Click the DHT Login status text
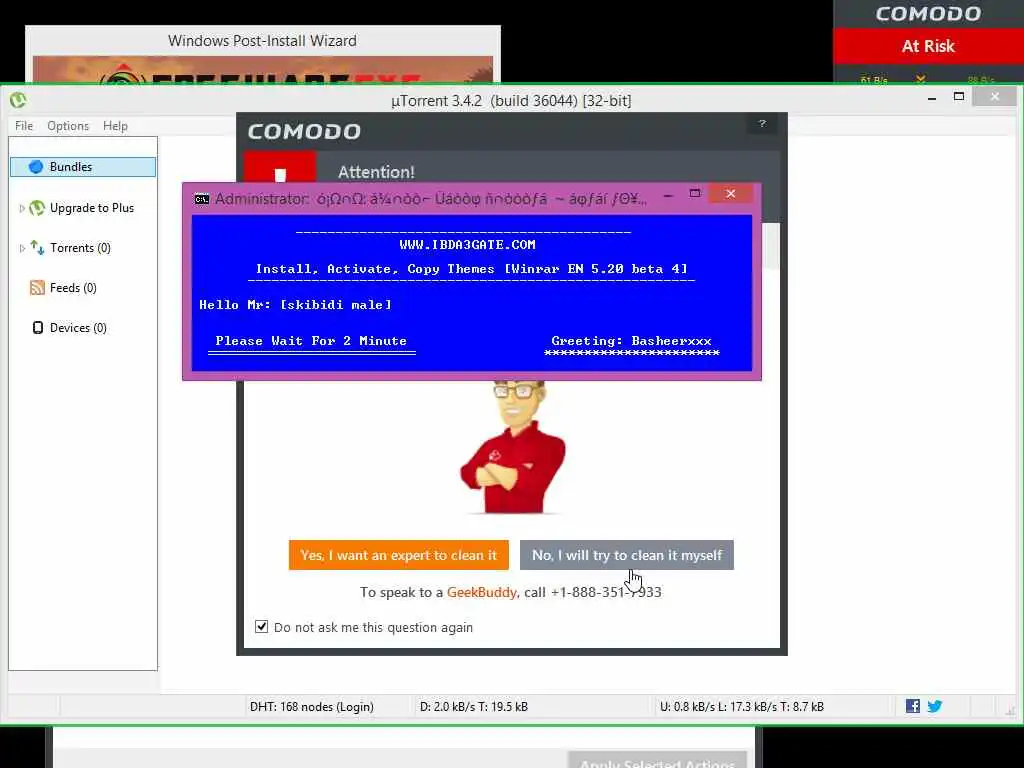The height and width of the screenshot is (768, 1024). click(312, 707)
